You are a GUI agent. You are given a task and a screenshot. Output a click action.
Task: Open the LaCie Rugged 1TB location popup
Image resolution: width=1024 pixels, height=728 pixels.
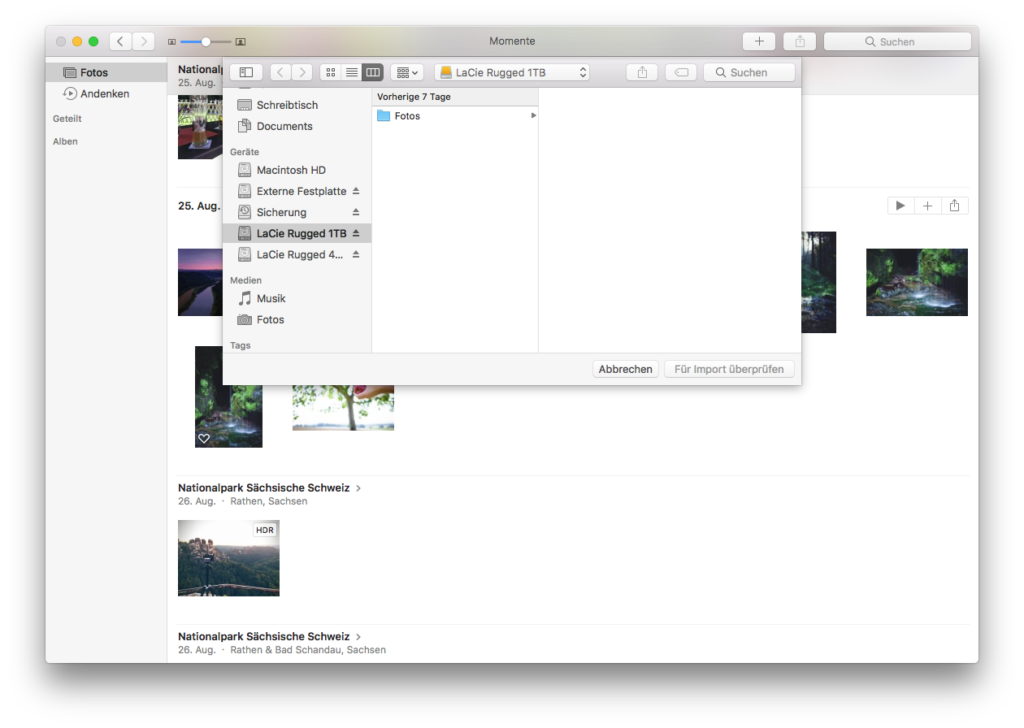click(x=513, y=72)
